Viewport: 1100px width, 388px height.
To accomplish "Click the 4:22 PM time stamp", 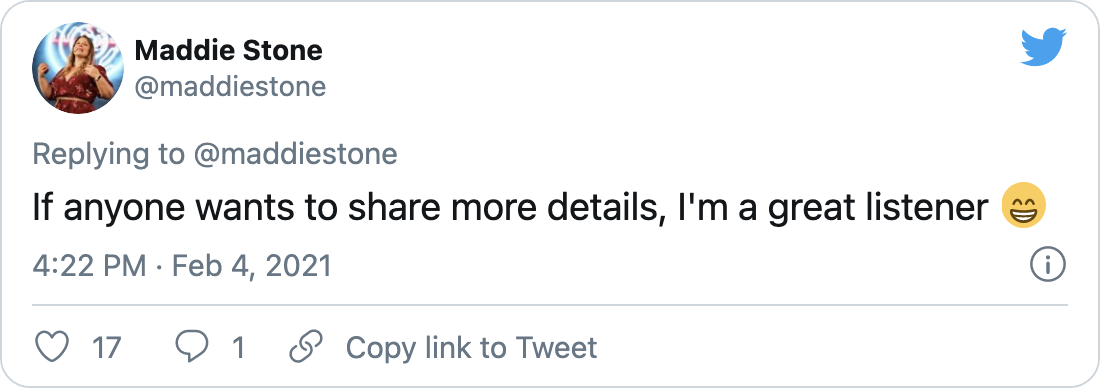I will (x=90, y=267).
